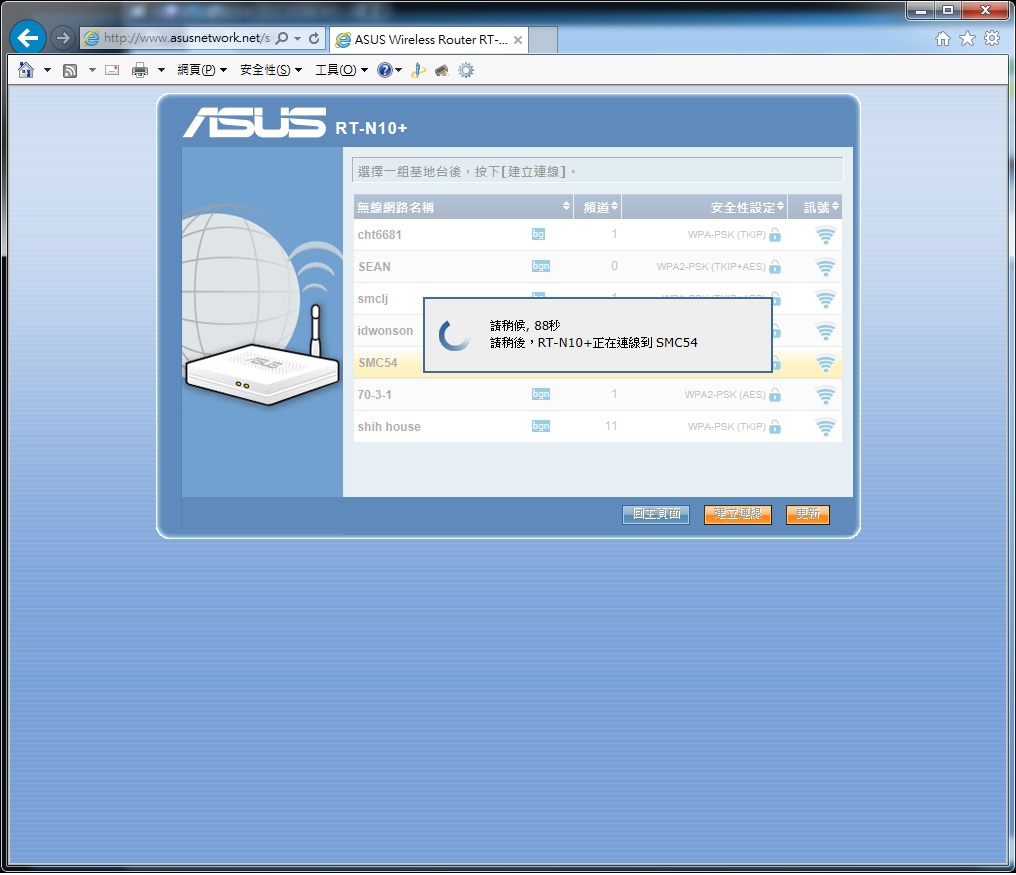Expand the Home button dropdown arrow

click(x=47, y=70)
